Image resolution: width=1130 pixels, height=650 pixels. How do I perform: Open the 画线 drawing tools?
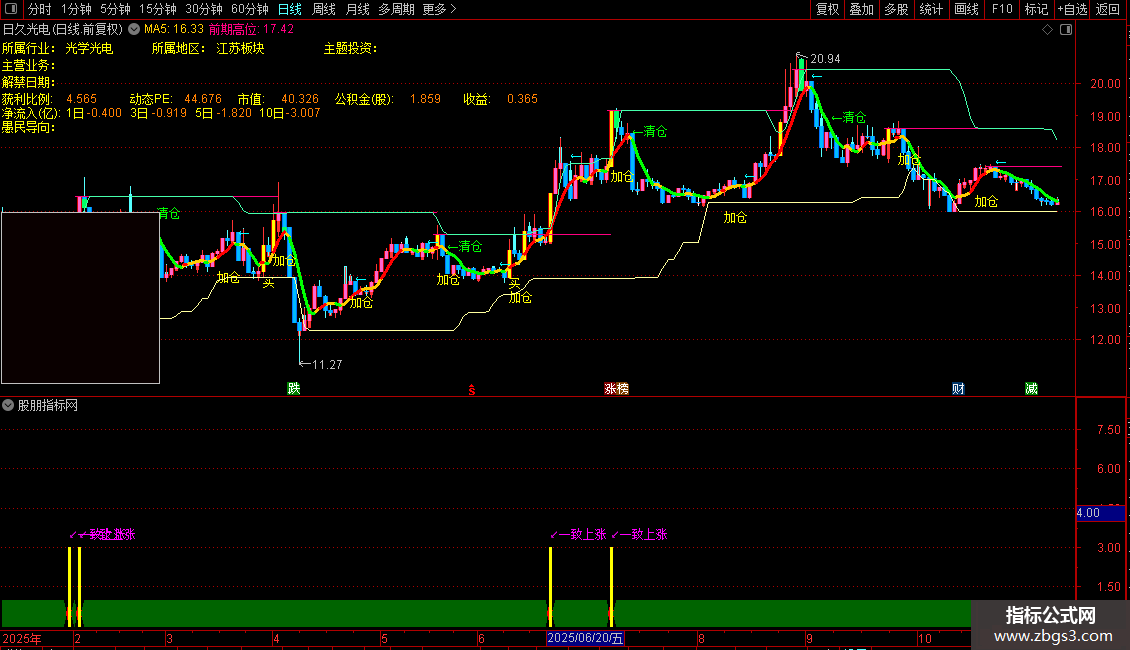966,9
